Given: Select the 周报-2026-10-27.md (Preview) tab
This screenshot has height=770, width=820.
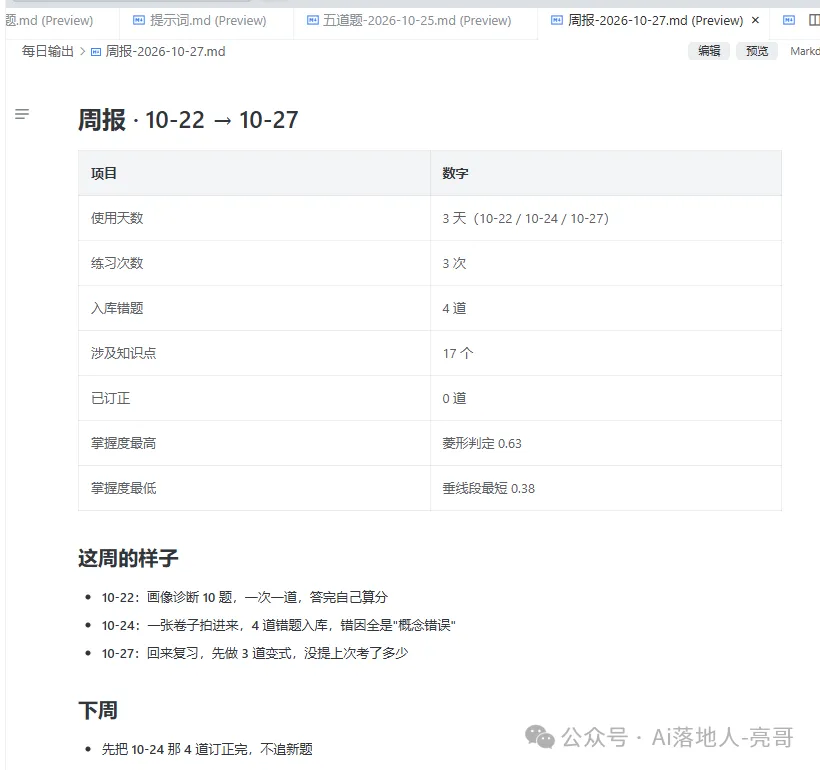Looking at the screenshot, I should pos(655,20).
